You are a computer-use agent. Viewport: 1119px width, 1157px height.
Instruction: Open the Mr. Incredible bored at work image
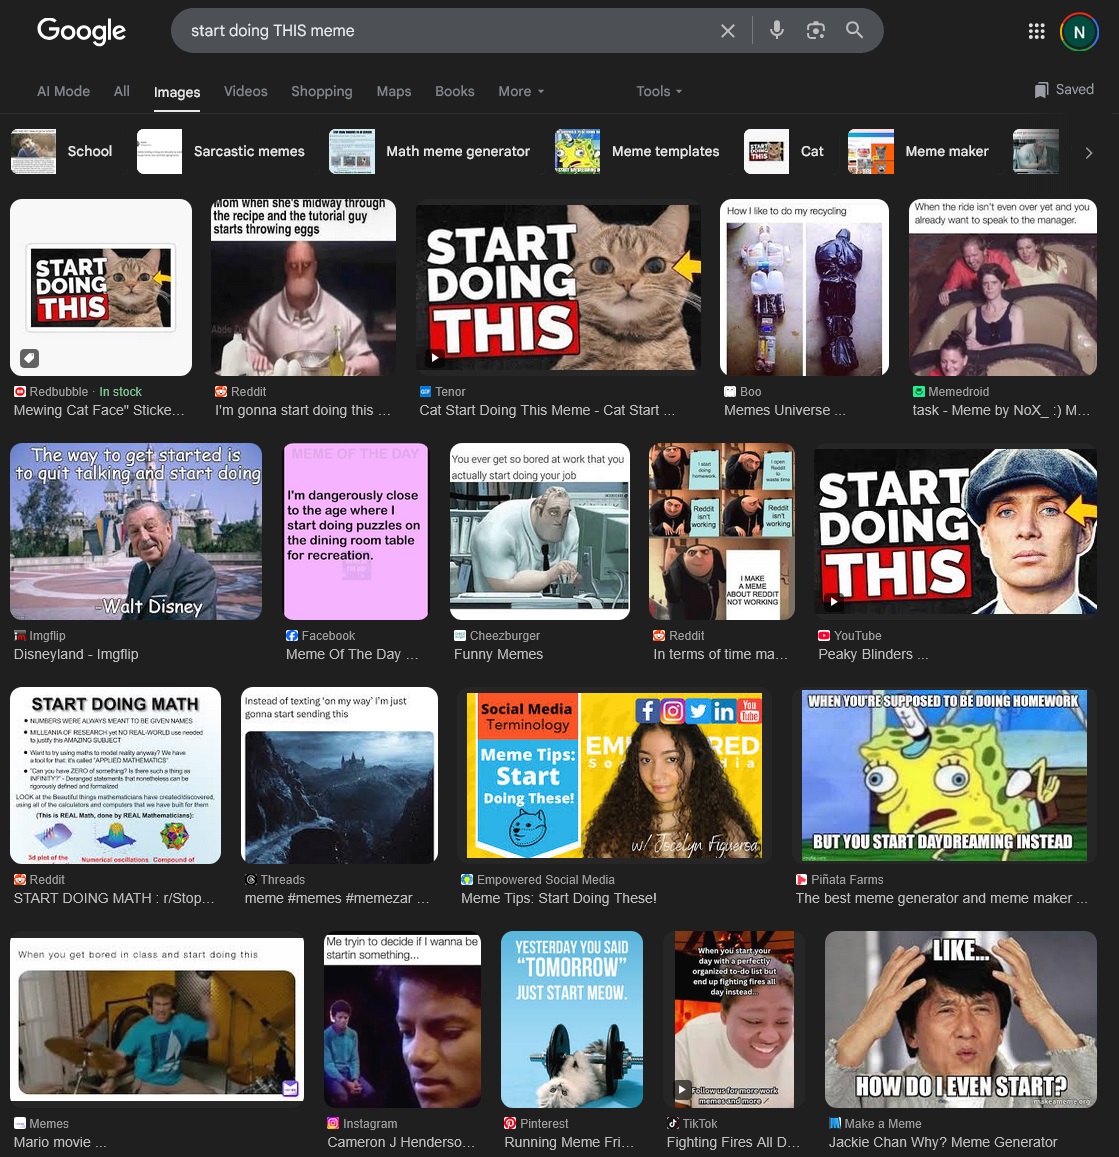pyautogui.click(x=540, y=531)
